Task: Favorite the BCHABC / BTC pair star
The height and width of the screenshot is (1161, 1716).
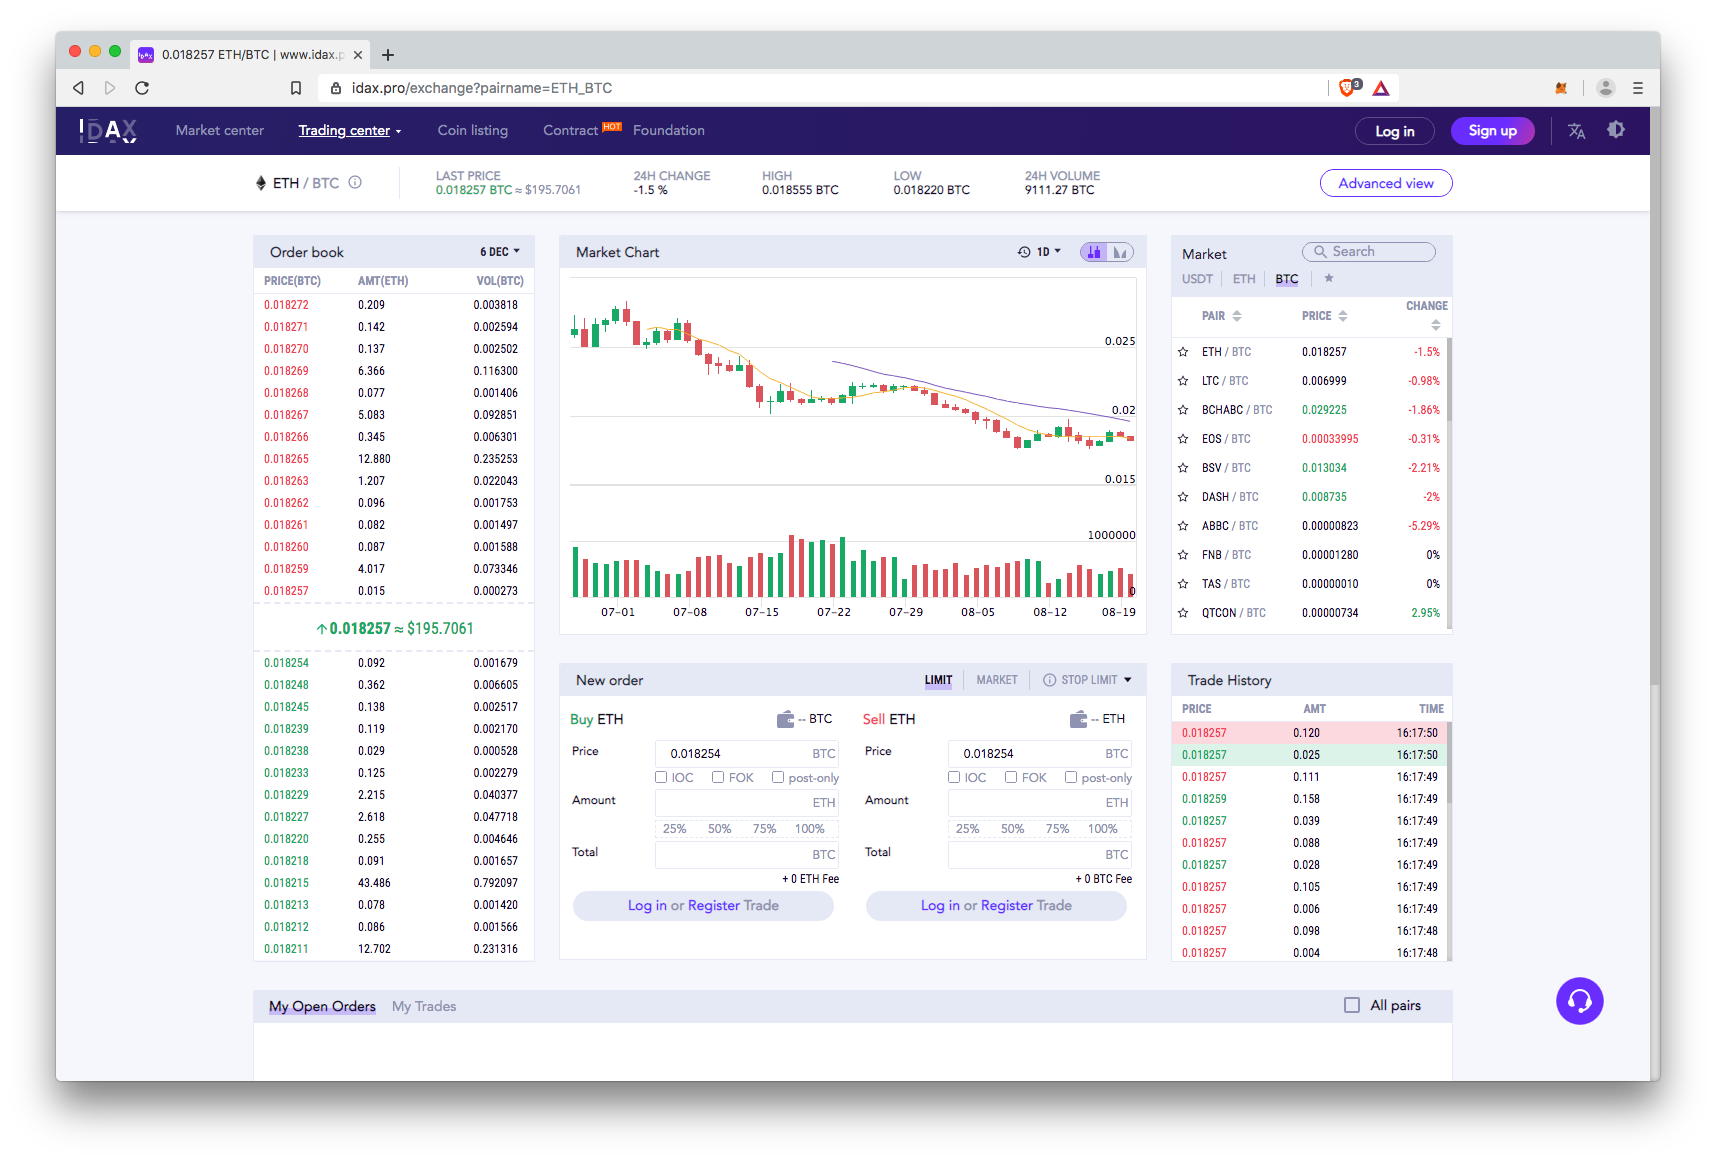Action: 1183,410
